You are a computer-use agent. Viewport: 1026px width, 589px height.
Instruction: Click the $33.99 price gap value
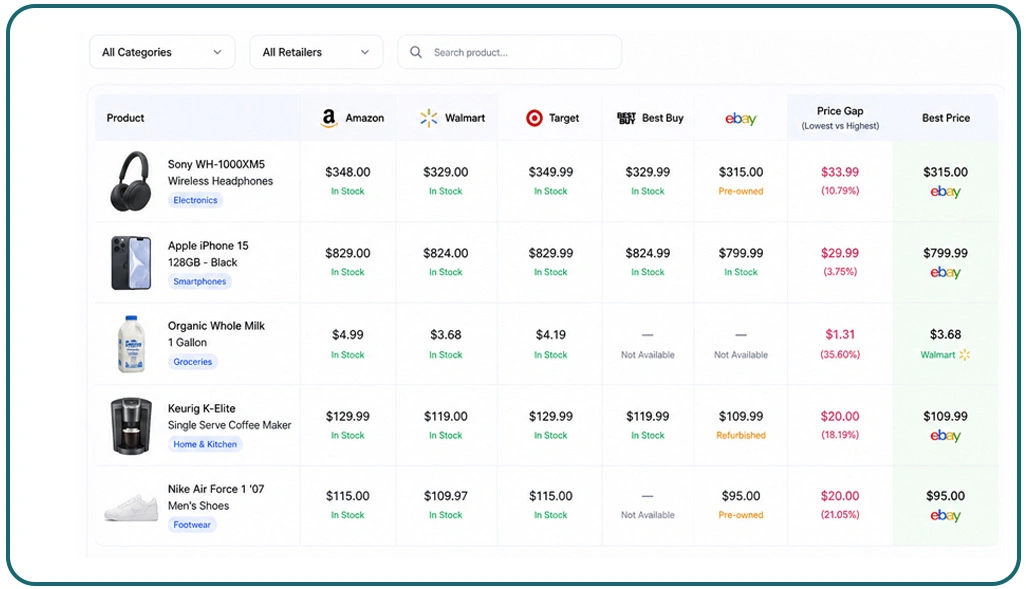(x=840, y=172)
